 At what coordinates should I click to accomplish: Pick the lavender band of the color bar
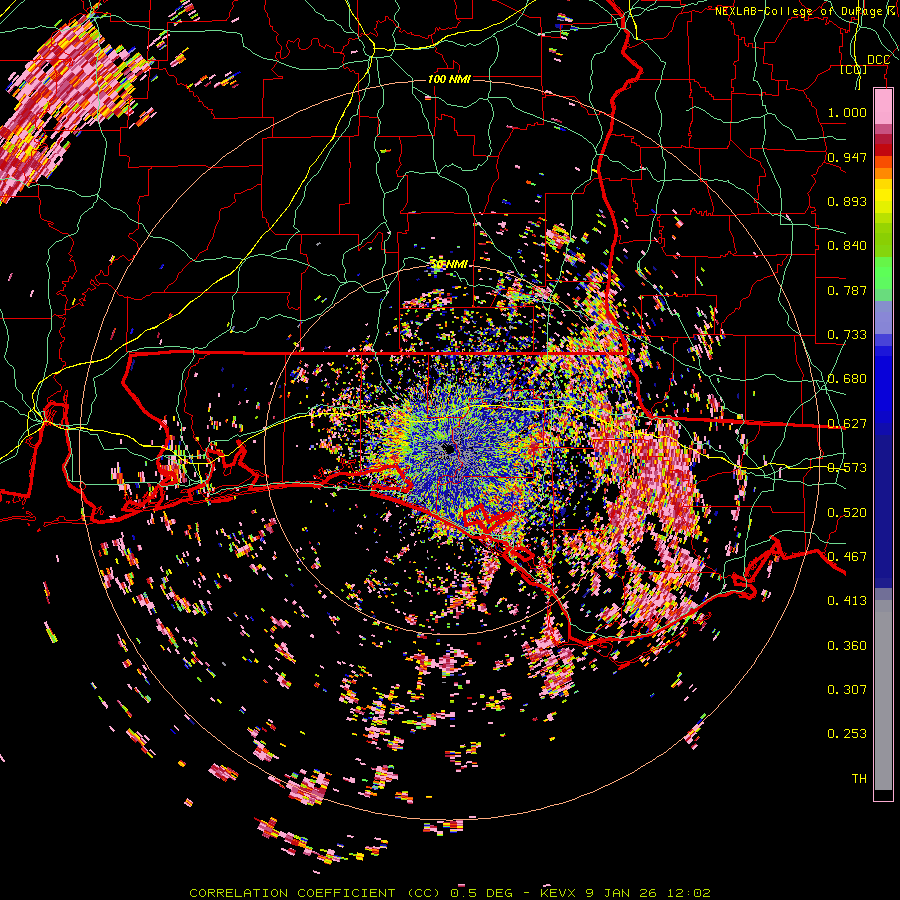click(x=883, y=317)
